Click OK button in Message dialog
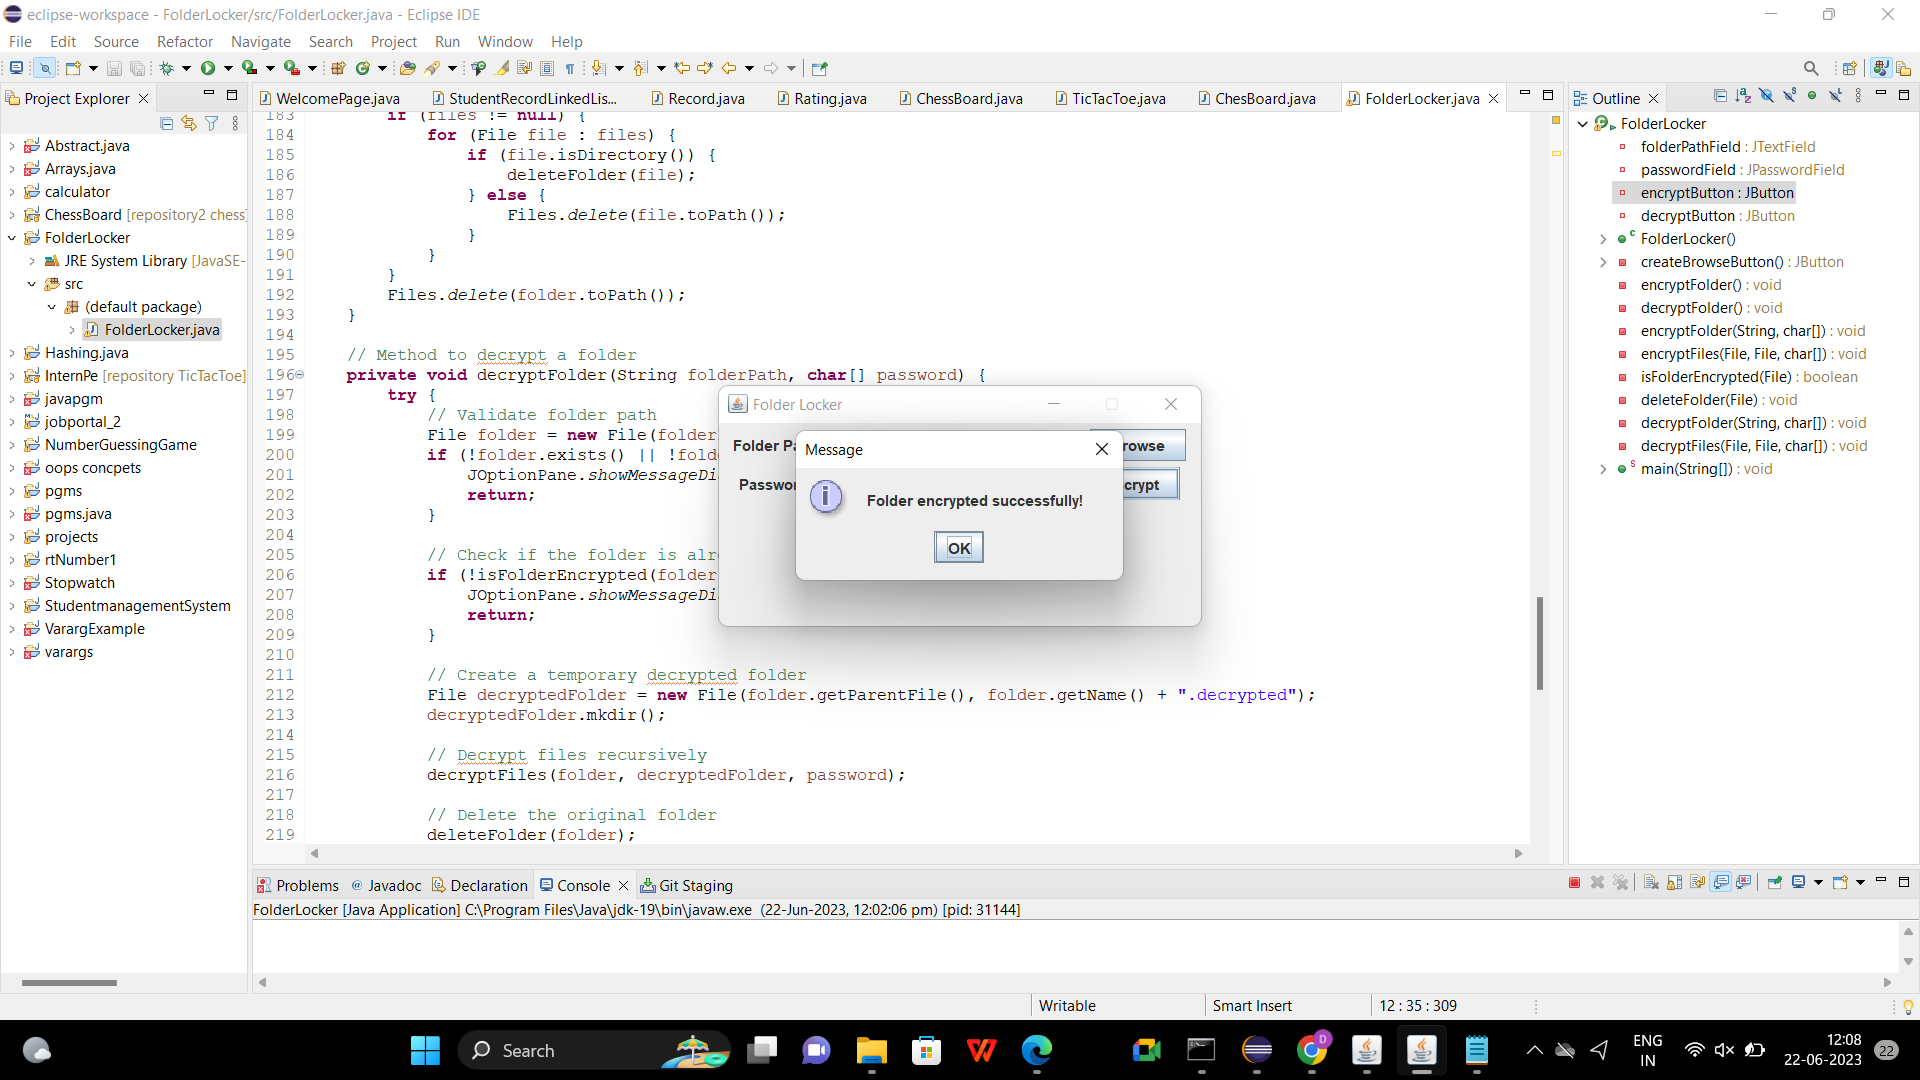This screenshot has height=1080, width=1920. tap(959, 547)
